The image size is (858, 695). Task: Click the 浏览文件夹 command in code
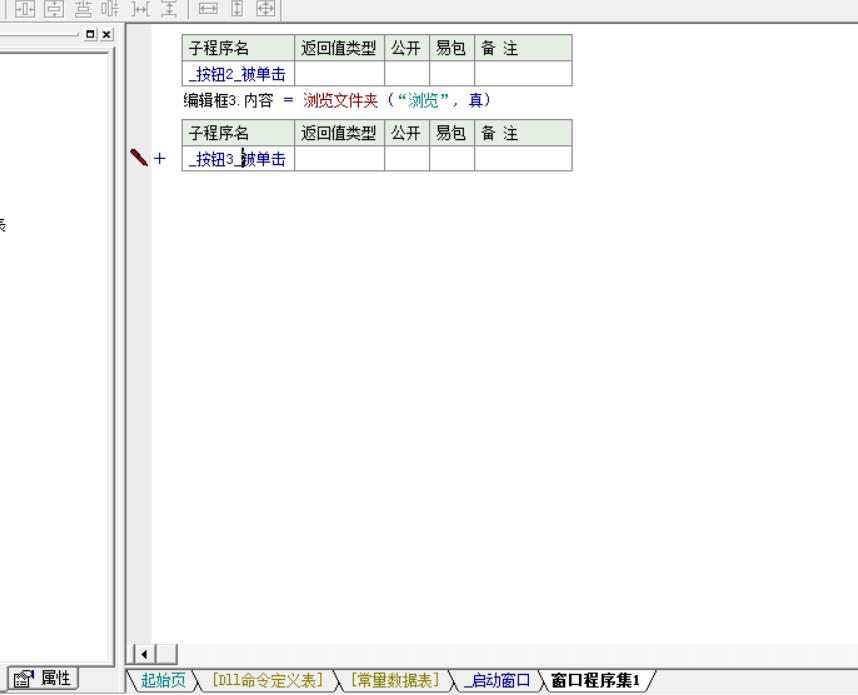(x=340, y=100)
